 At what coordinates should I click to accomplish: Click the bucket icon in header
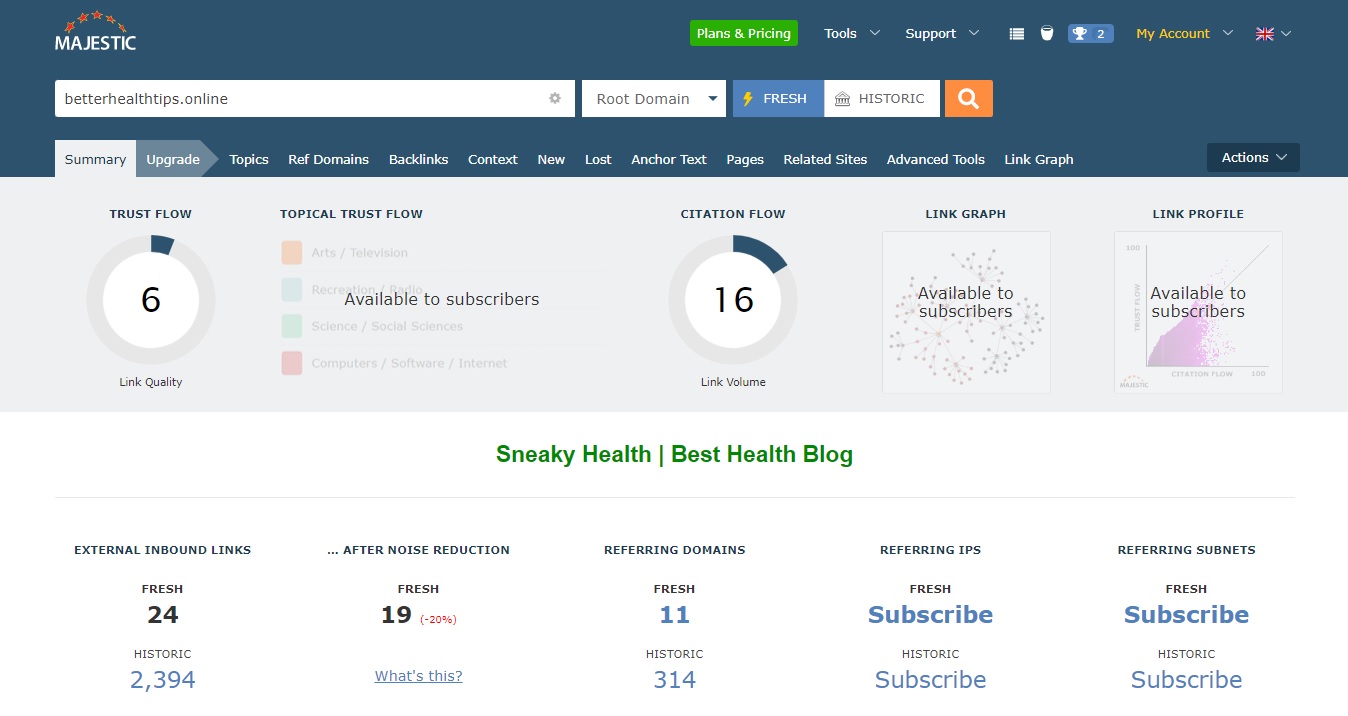[1047, 33]
